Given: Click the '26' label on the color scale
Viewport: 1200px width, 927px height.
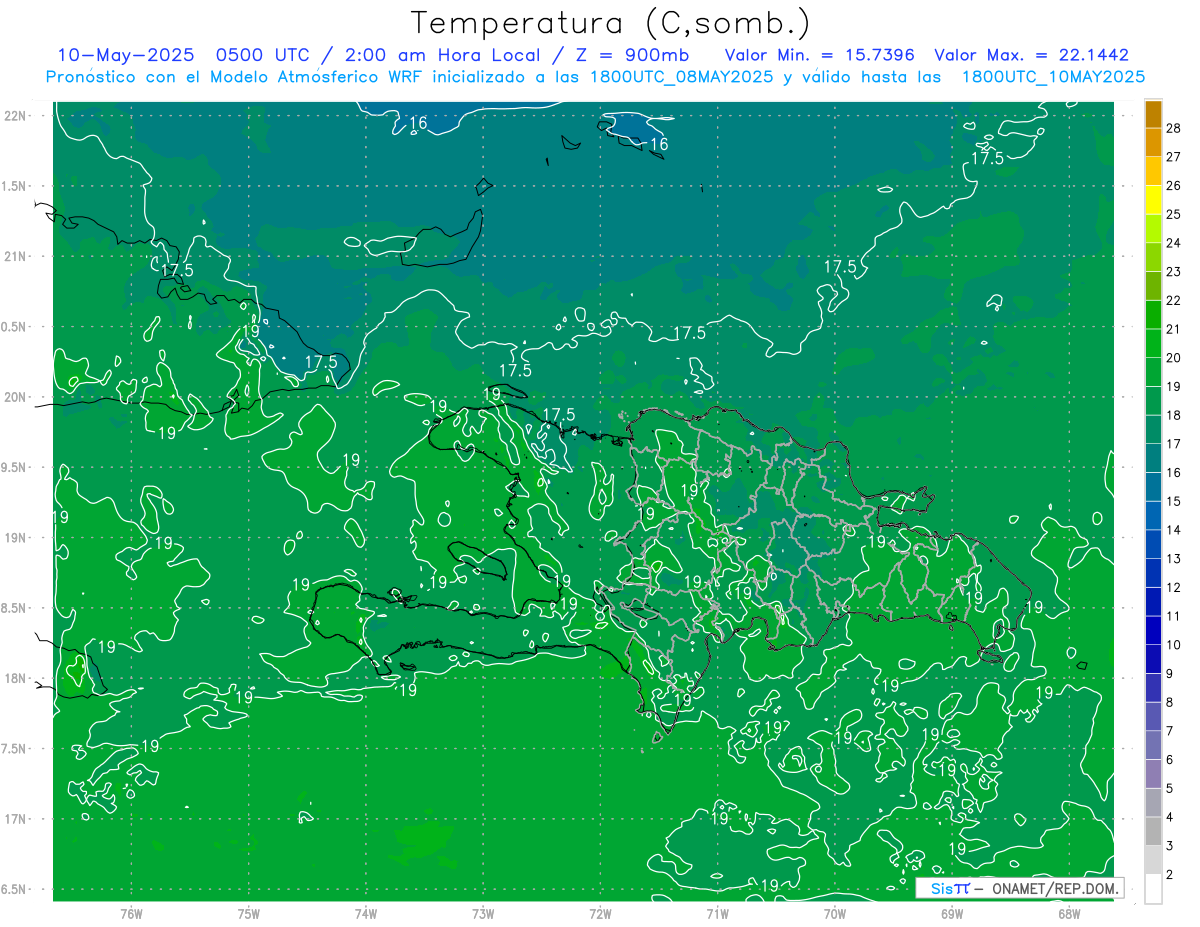Looking at the screenshot, I should pos(1174,185).
